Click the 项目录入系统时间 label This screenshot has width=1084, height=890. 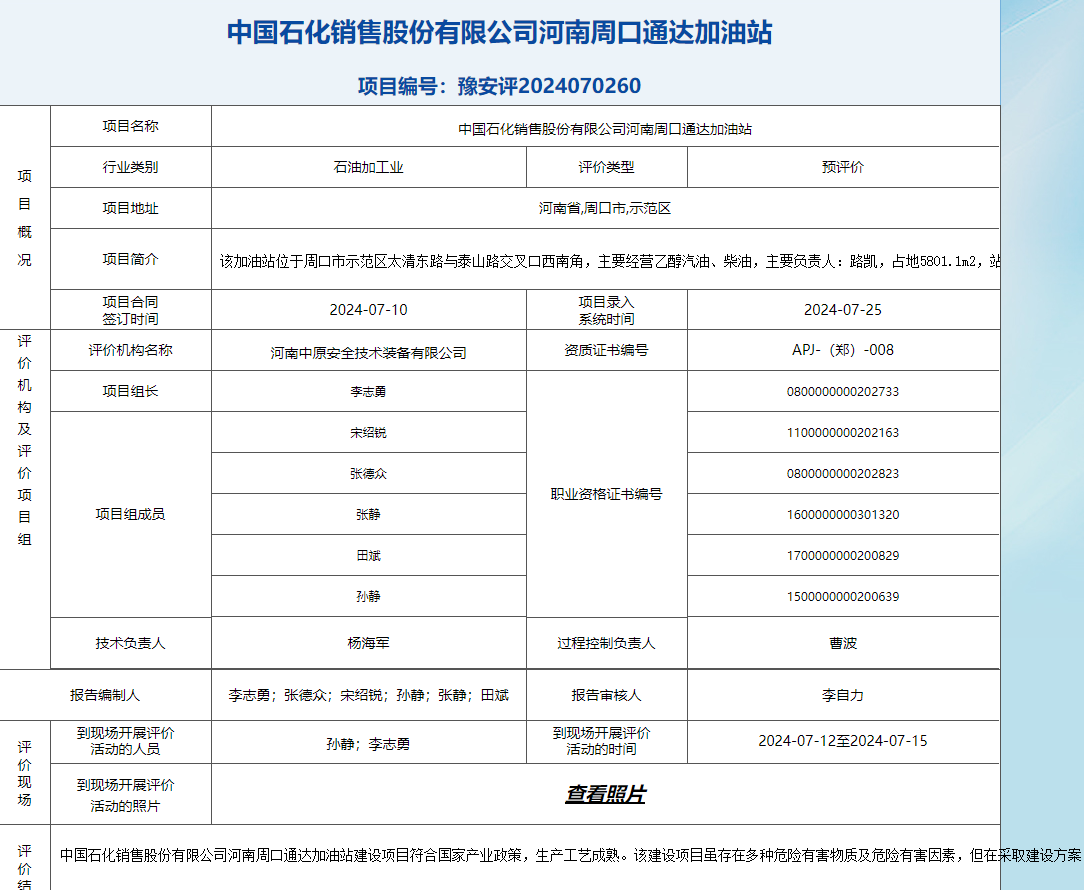(606, 310)
